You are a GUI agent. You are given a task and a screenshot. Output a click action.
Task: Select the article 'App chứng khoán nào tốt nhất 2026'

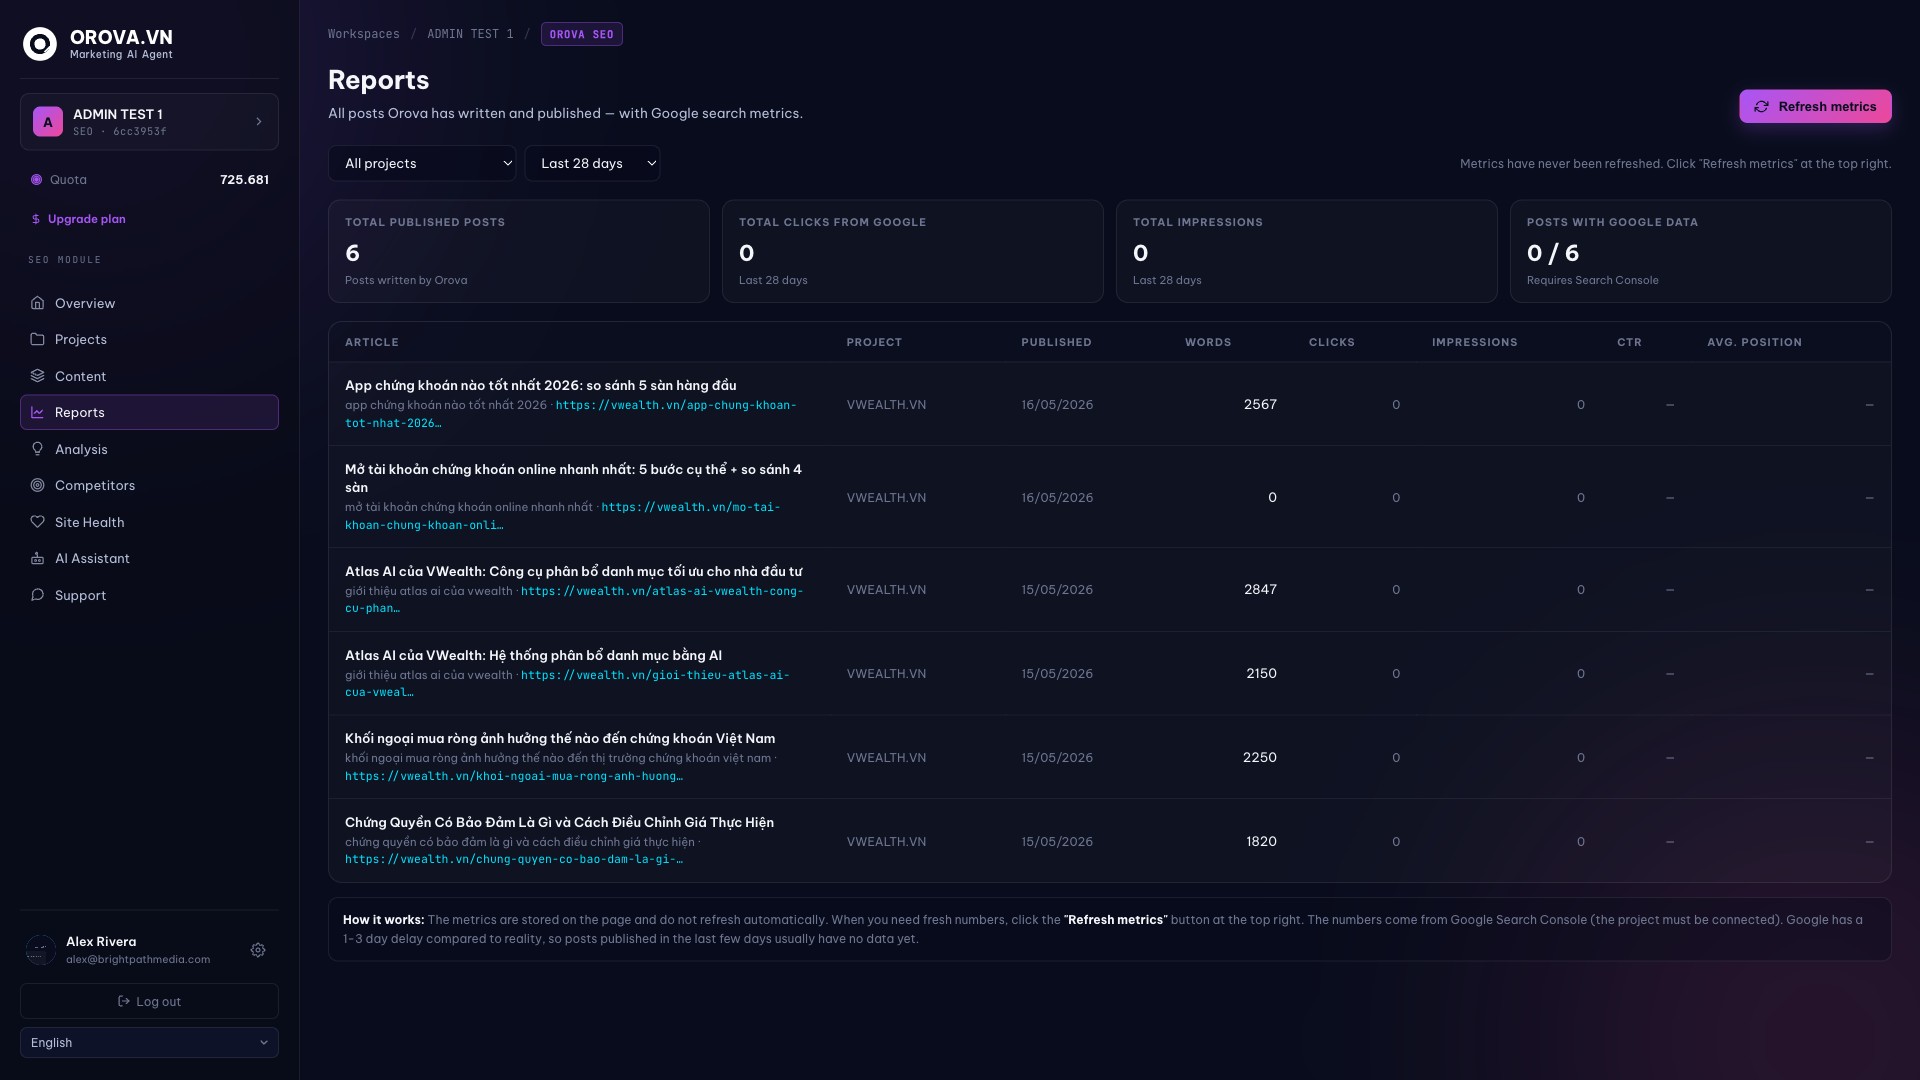pos(540,385)
